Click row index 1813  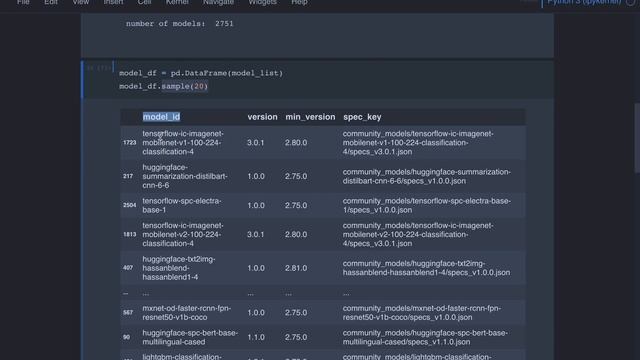(x=129, y=235)
